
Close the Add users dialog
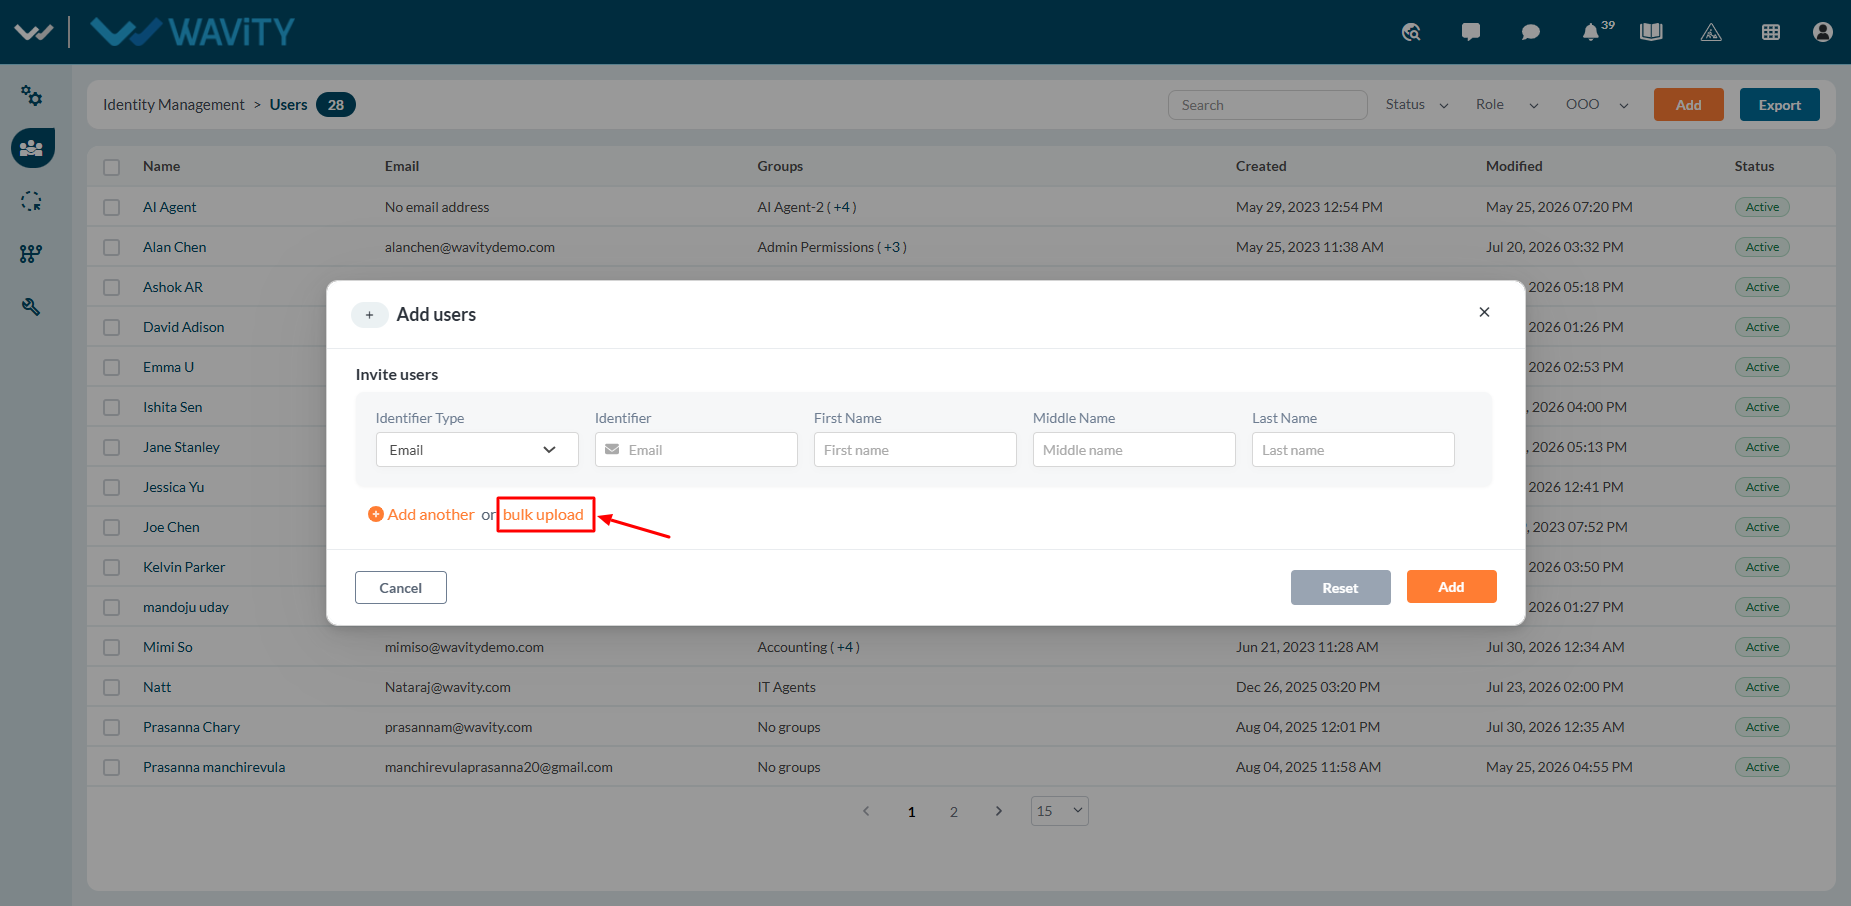pos(1484,312)
